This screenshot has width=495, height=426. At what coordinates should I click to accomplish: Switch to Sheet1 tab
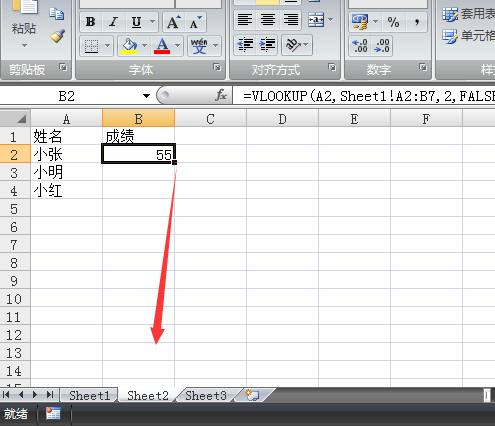(89, 395)
